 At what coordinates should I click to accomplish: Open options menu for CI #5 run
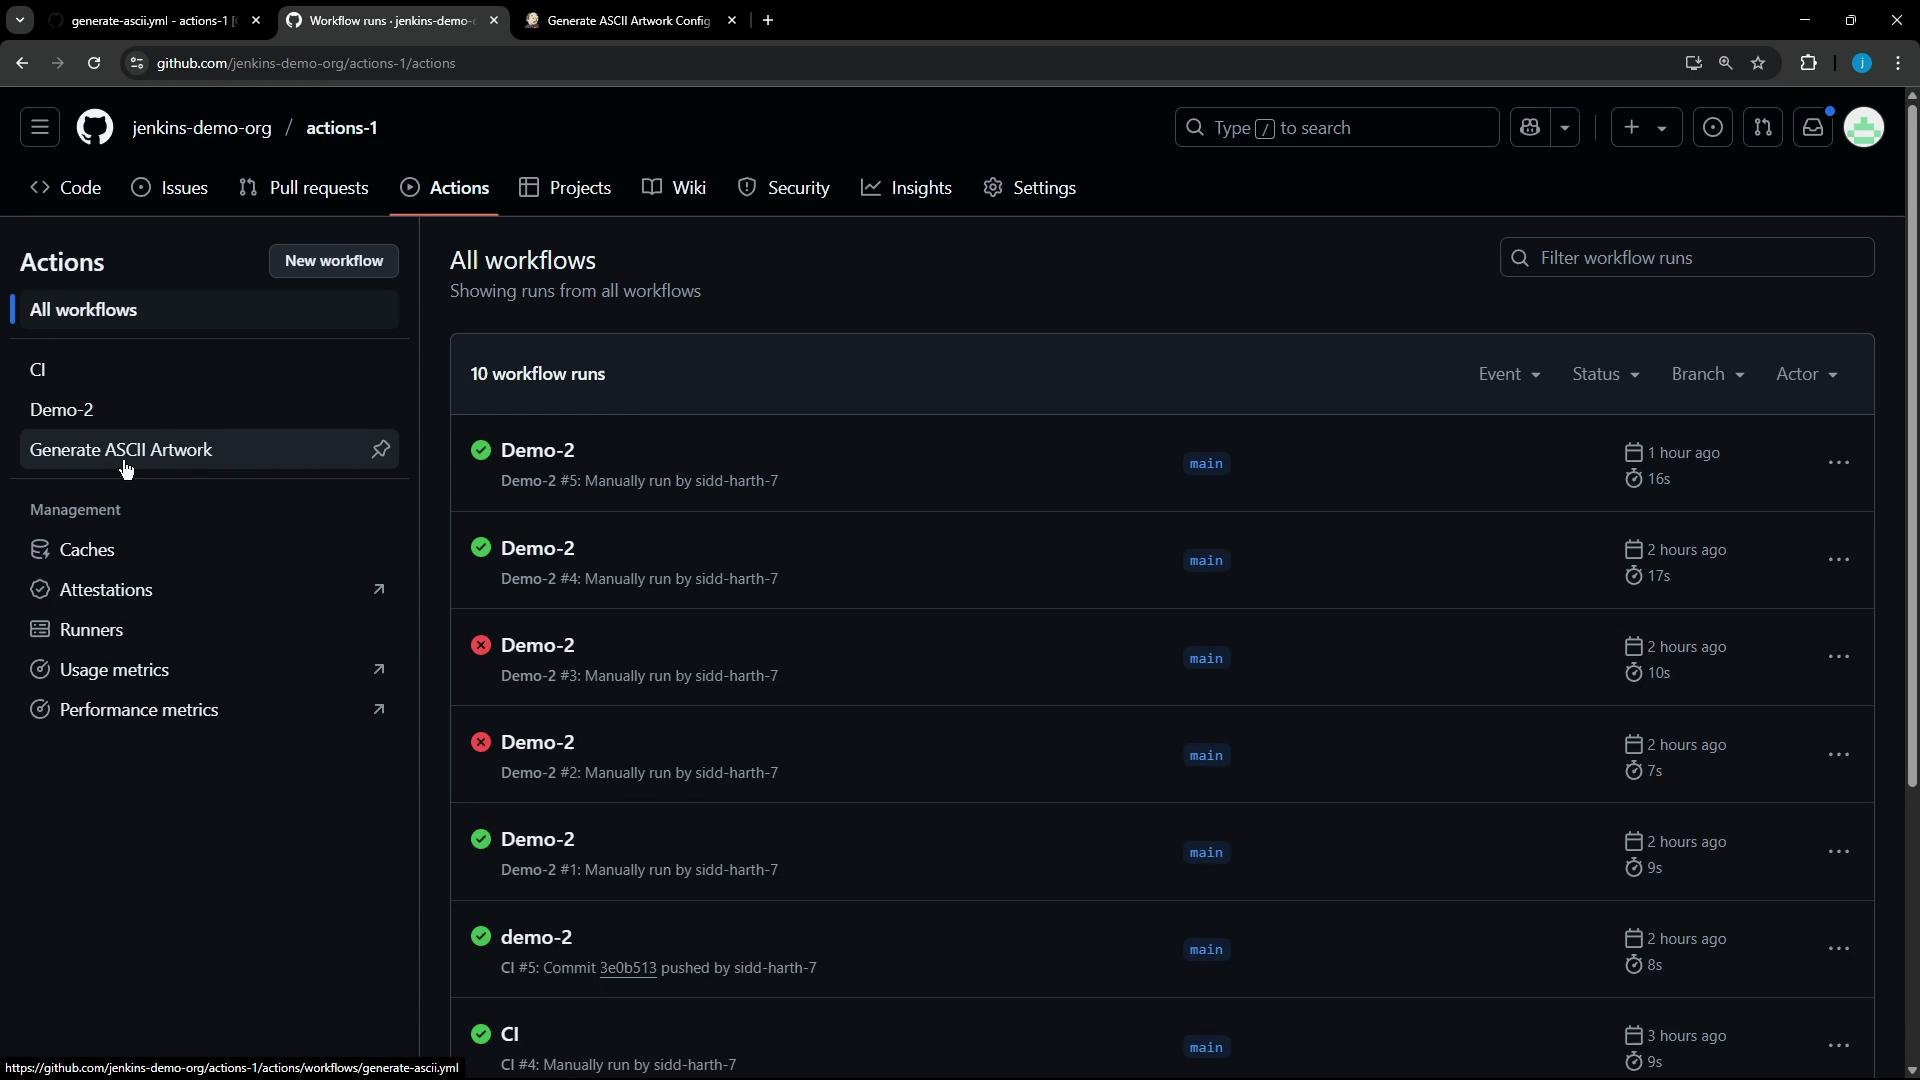1839,949
